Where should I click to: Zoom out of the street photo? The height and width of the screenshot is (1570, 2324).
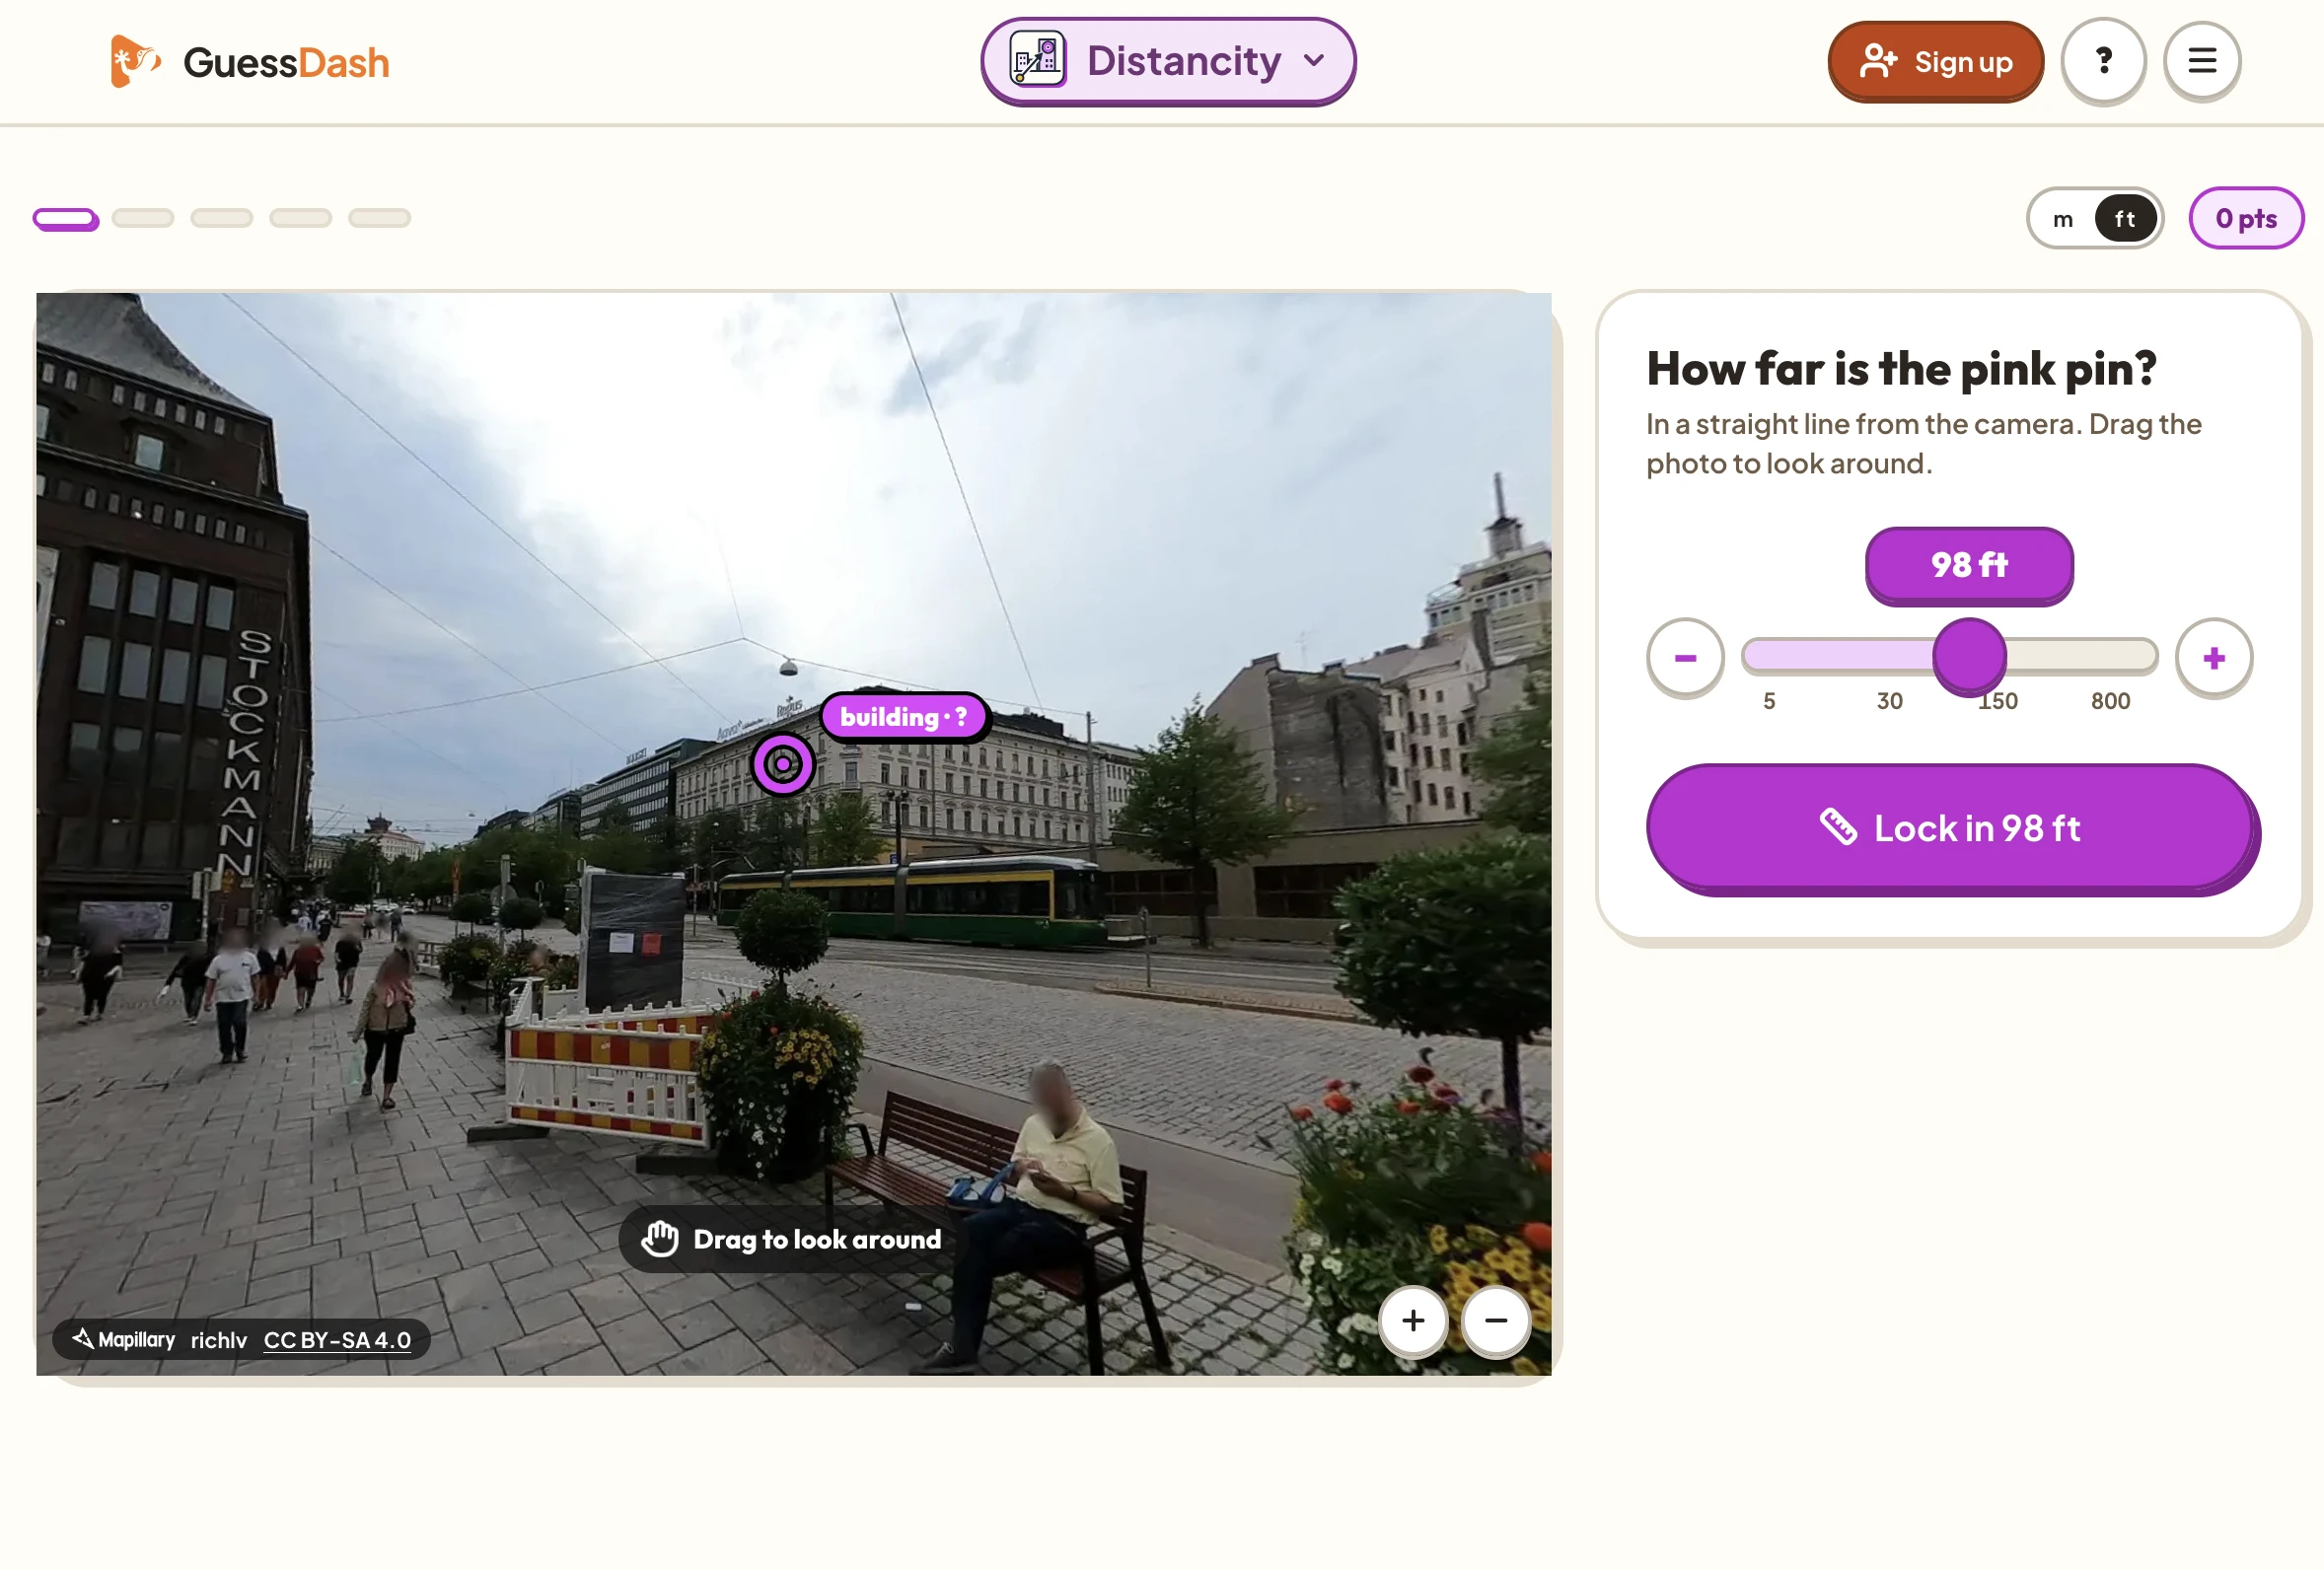1495,1321
